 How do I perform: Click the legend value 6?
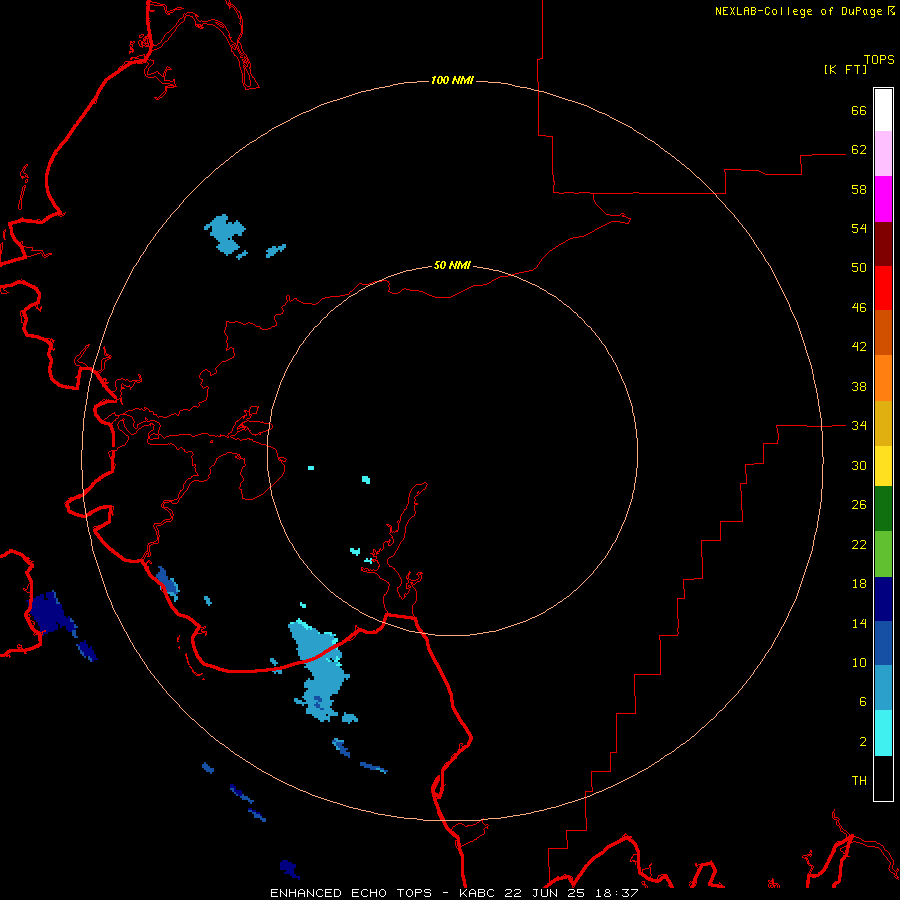863,702
